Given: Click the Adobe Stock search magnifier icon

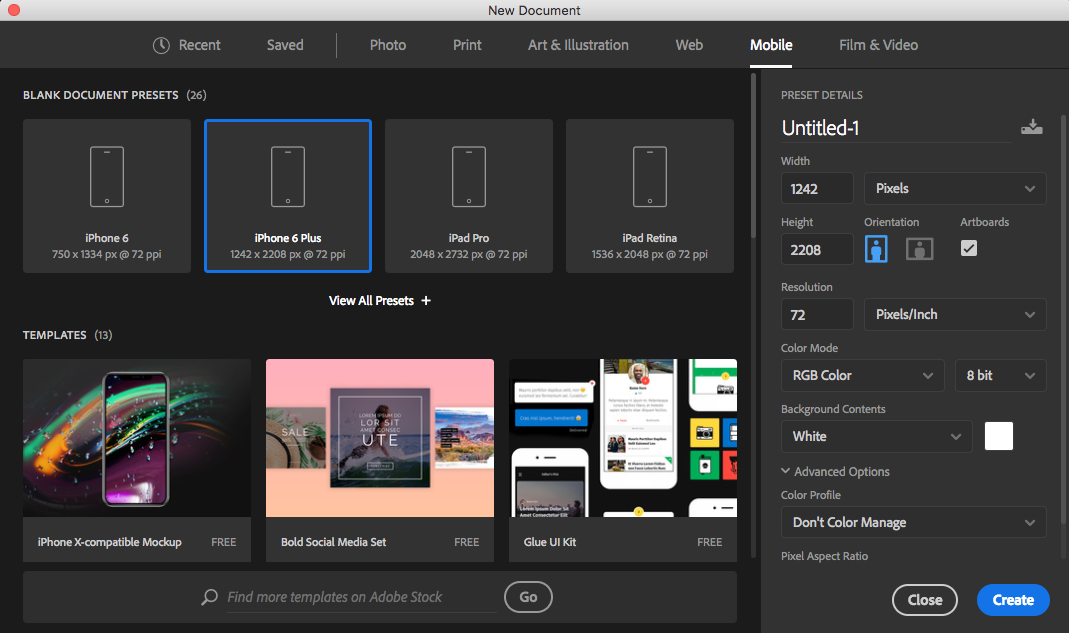Looking at the screenshot, I should coord(209,597).
